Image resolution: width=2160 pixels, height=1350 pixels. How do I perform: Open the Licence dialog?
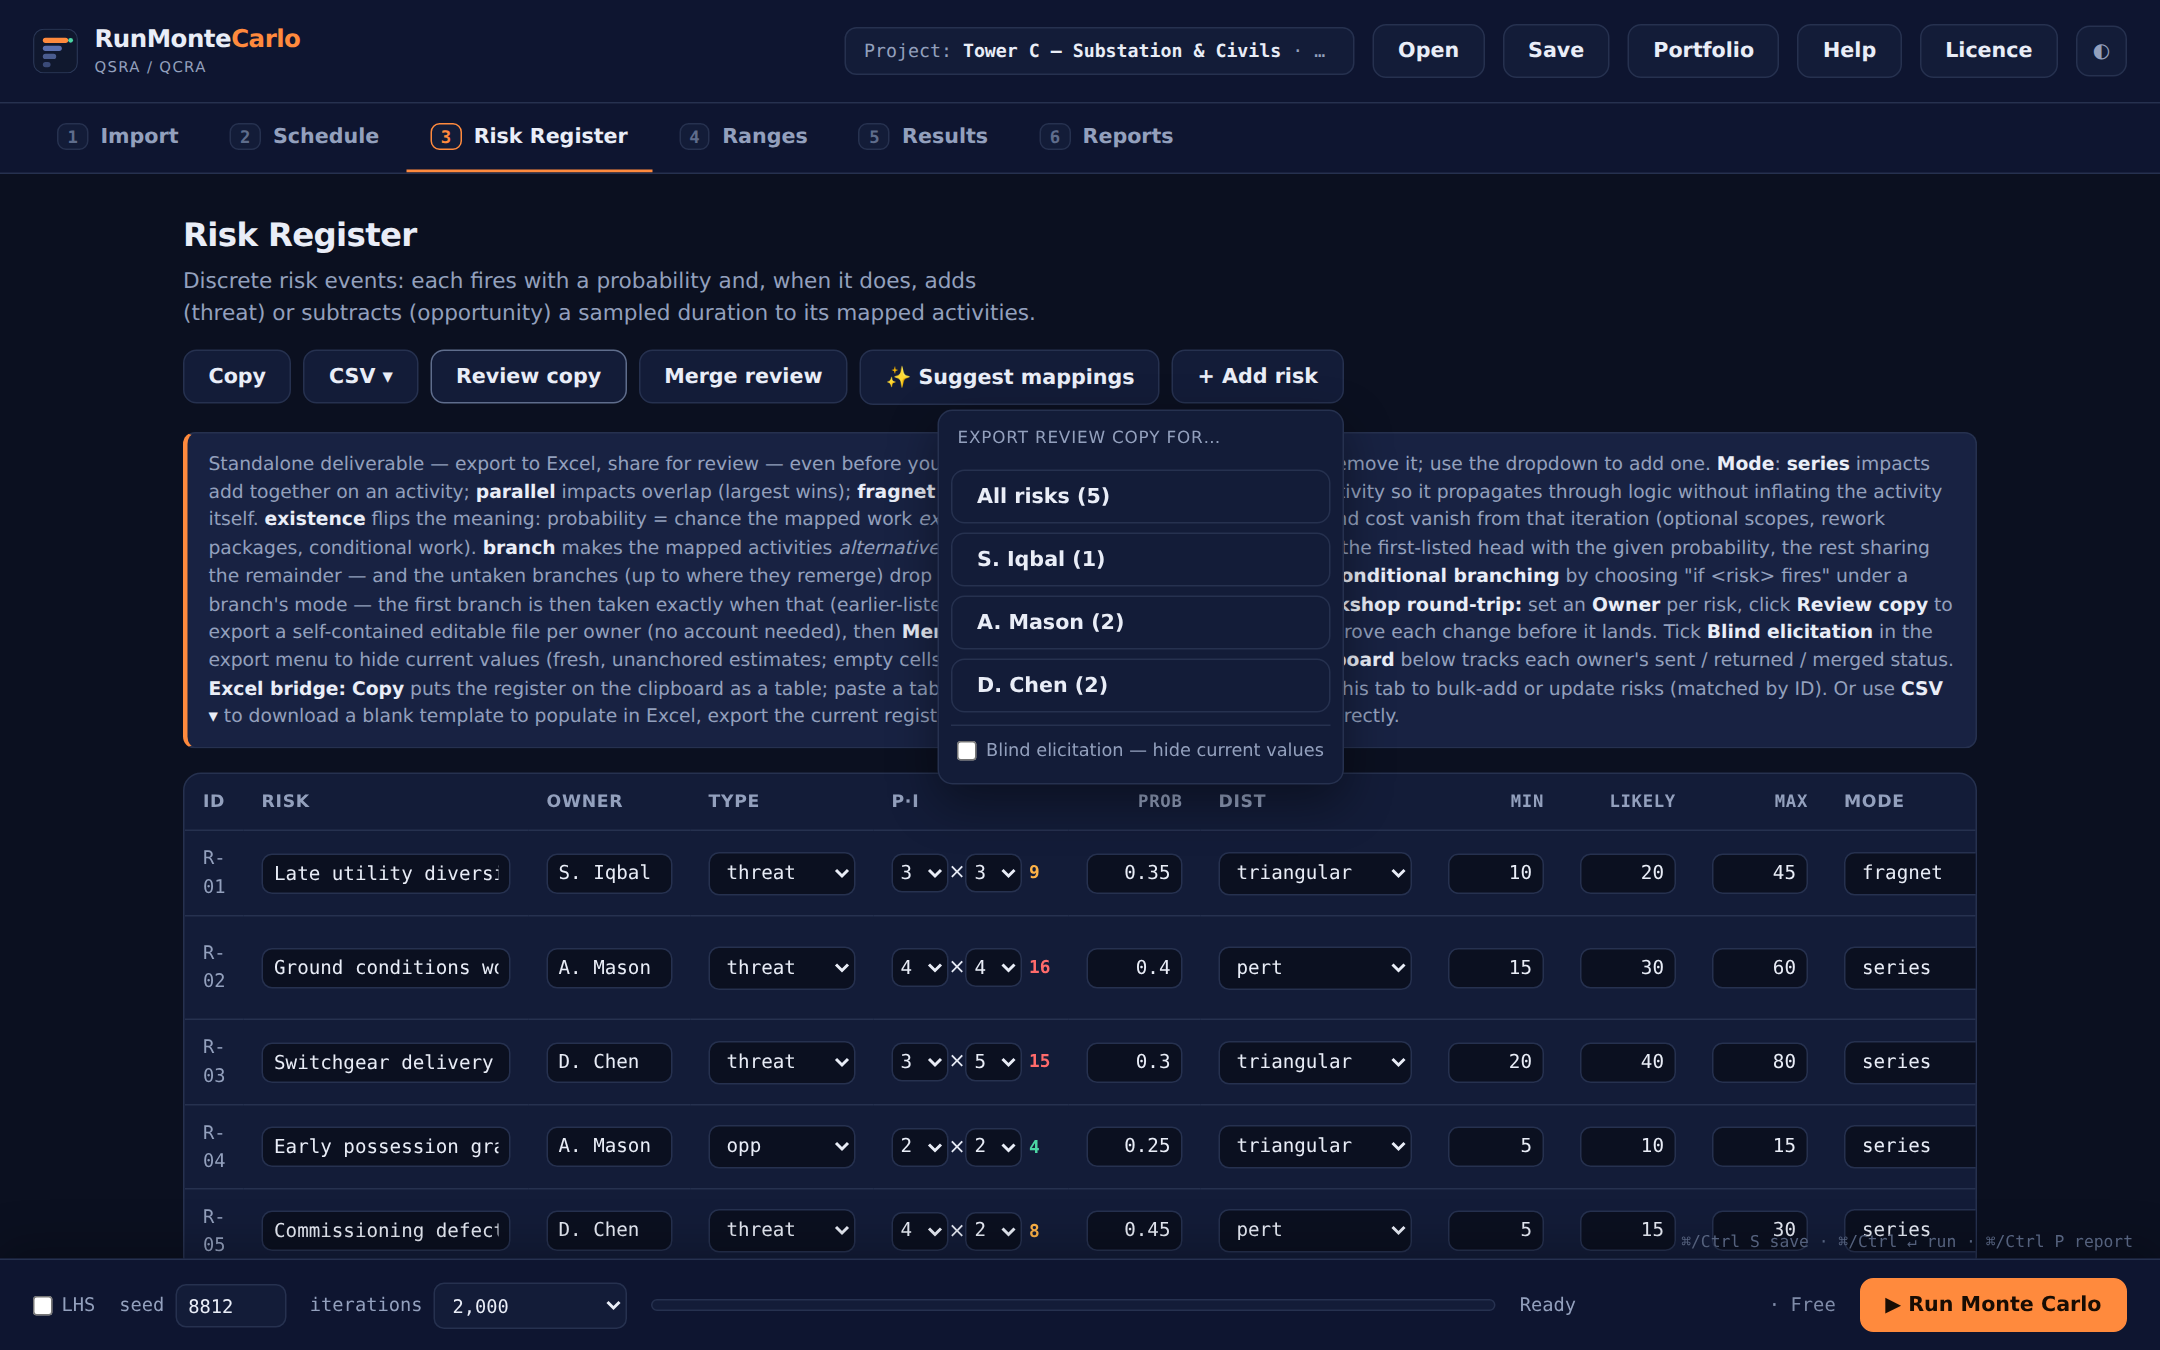coord(1988,51)
